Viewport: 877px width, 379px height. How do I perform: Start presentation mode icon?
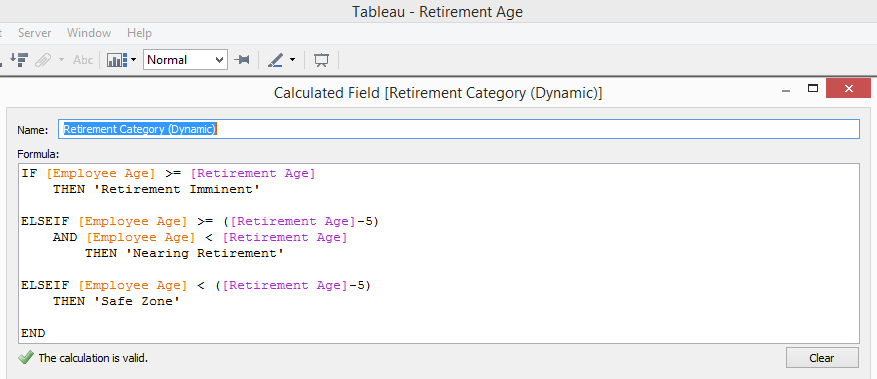[321, 60]
